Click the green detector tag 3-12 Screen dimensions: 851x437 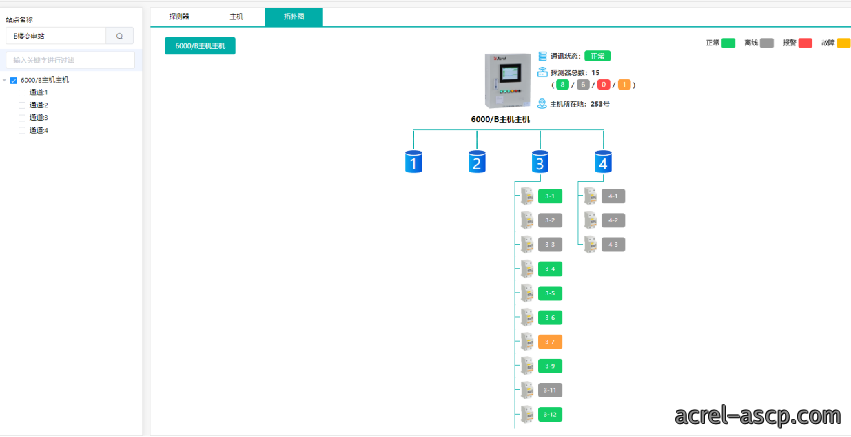tap(550, 415)
